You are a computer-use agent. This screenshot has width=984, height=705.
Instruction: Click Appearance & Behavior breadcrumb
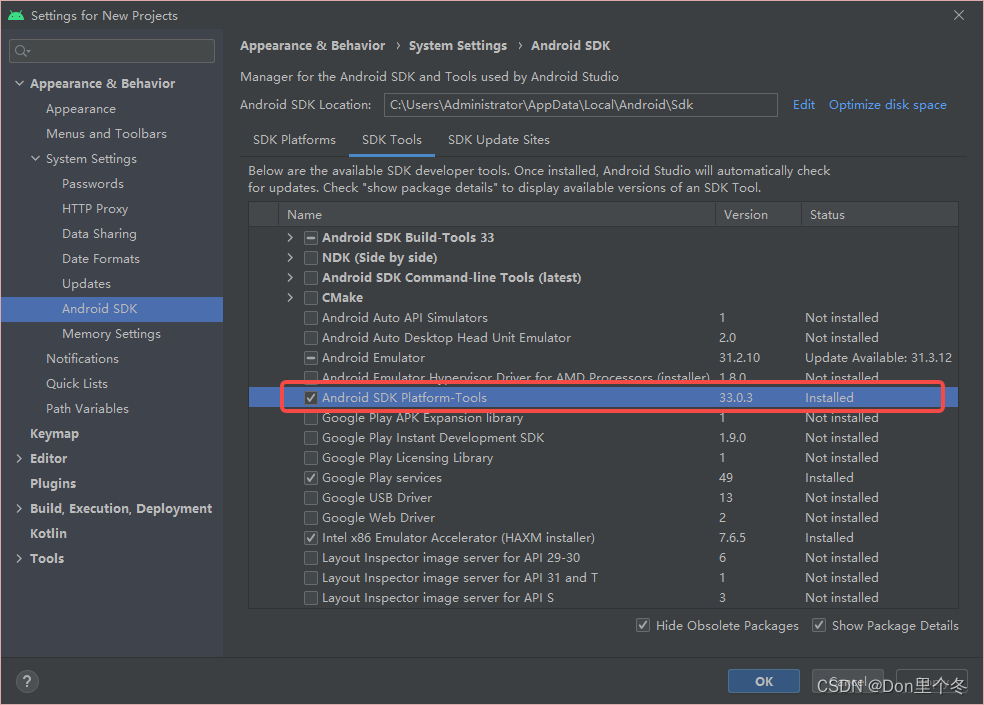[313, 46]
